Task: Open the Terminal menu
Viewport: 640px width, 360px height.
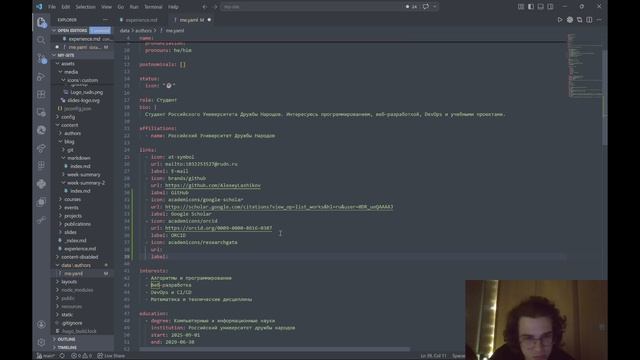Action: (153, 7)
